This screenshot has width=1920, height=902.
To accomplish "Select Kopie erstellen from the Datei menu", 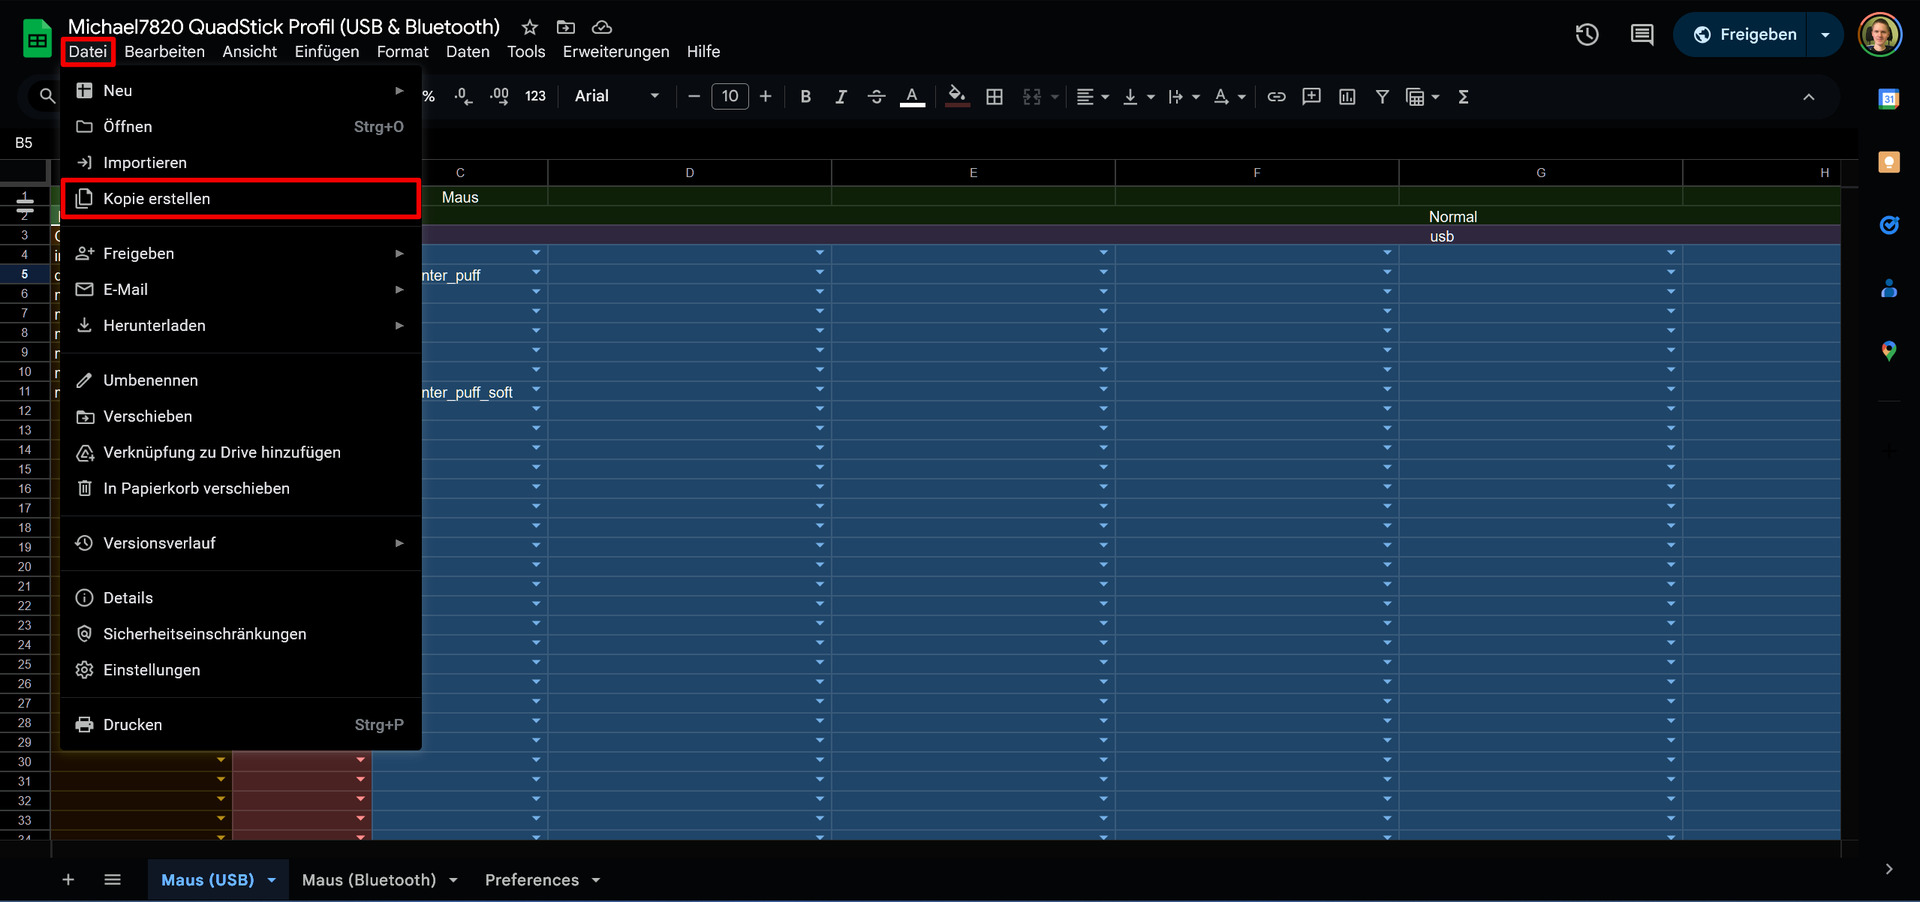I will click(157, 199).
